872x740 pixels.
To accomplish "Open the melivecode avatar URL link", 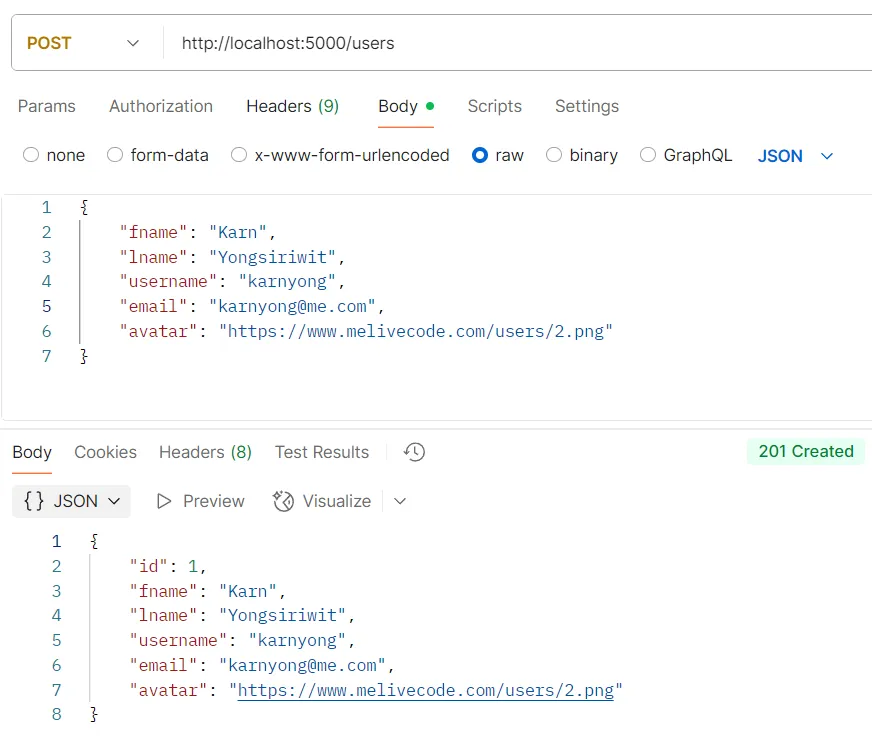I will pos(428,690).
